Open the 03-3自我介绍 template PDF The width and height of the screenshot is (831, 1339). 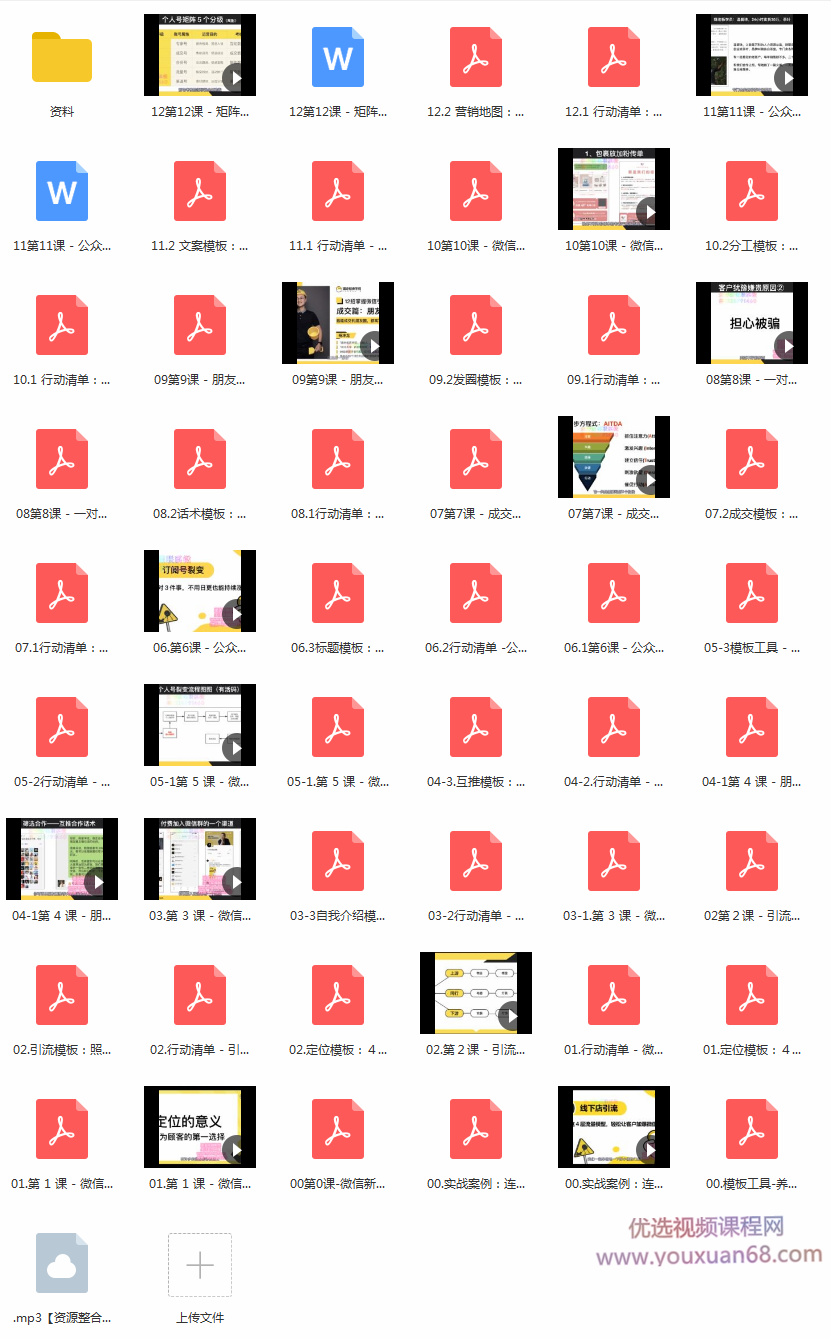[338, 861]
